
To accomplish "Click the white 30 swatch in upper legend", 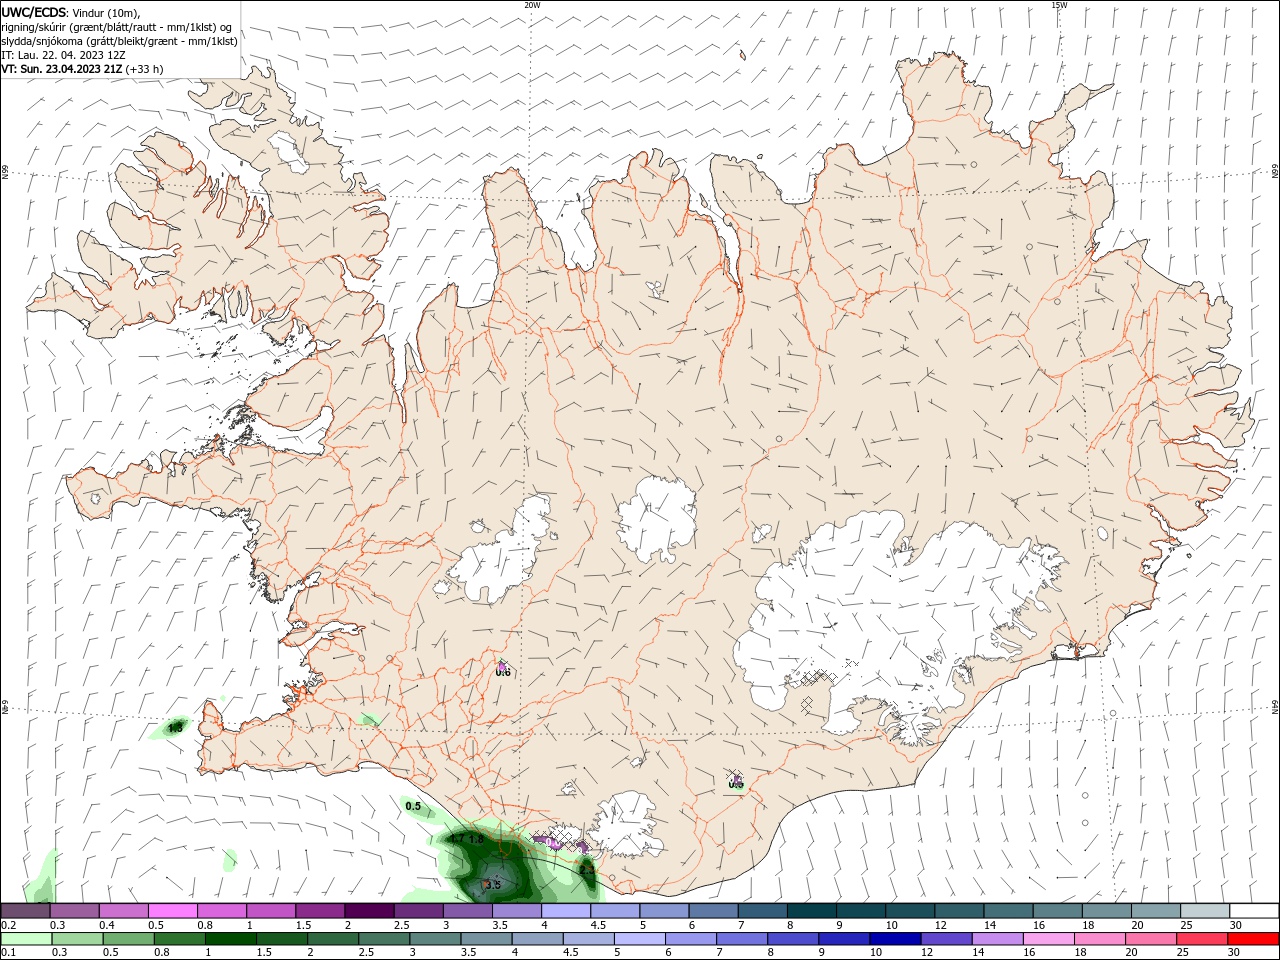I will pyautogui.click(x=1255, y=911).
